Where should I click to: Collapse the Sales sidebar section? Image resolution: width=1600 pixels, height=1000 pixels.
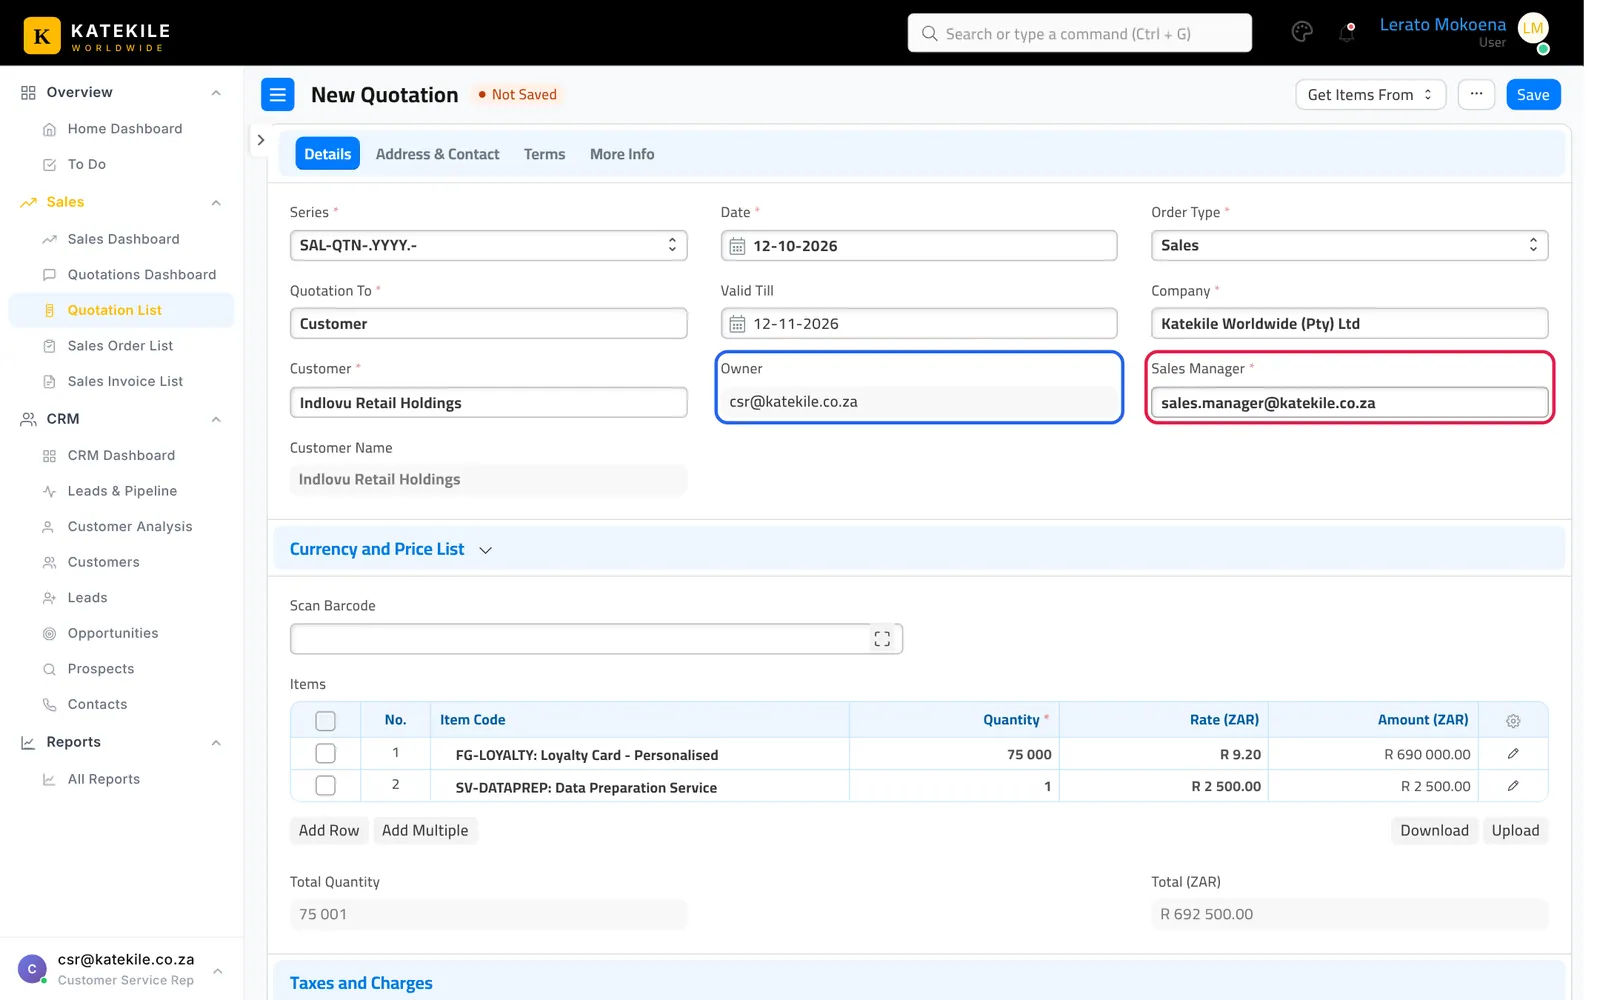tap(216, 203)
